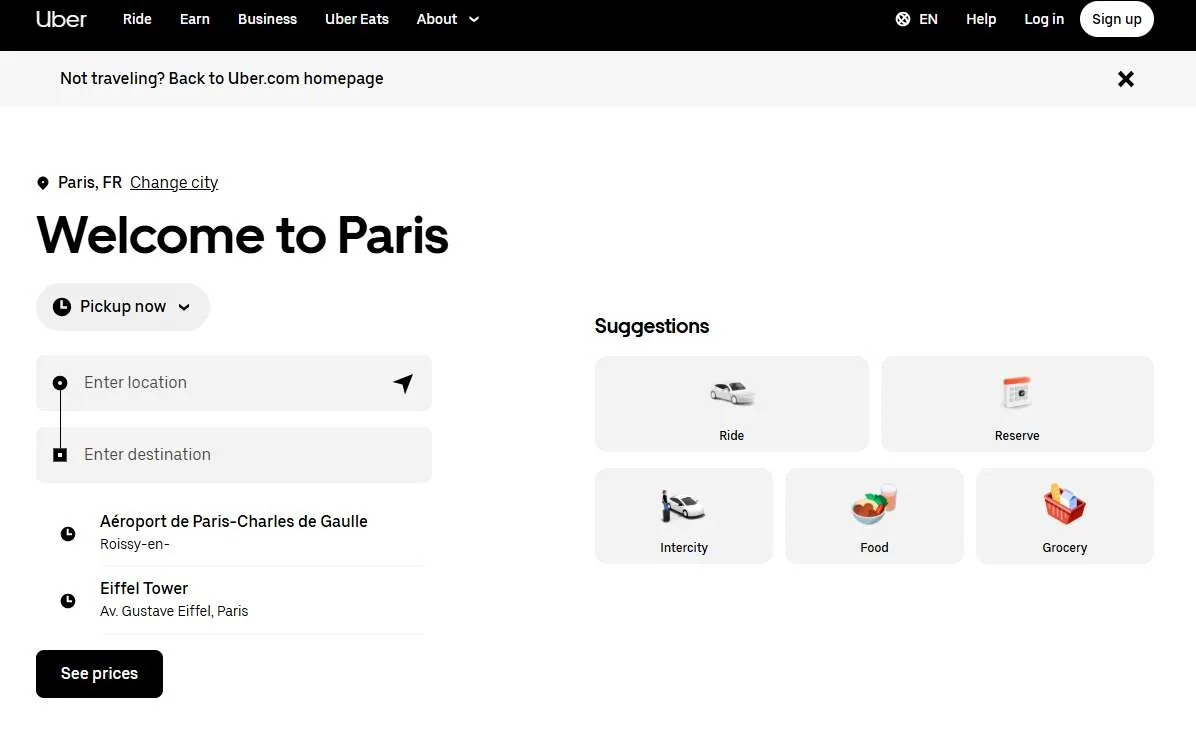1196x735 pixels.
Task: Open the Help page link
Action: 981,19
